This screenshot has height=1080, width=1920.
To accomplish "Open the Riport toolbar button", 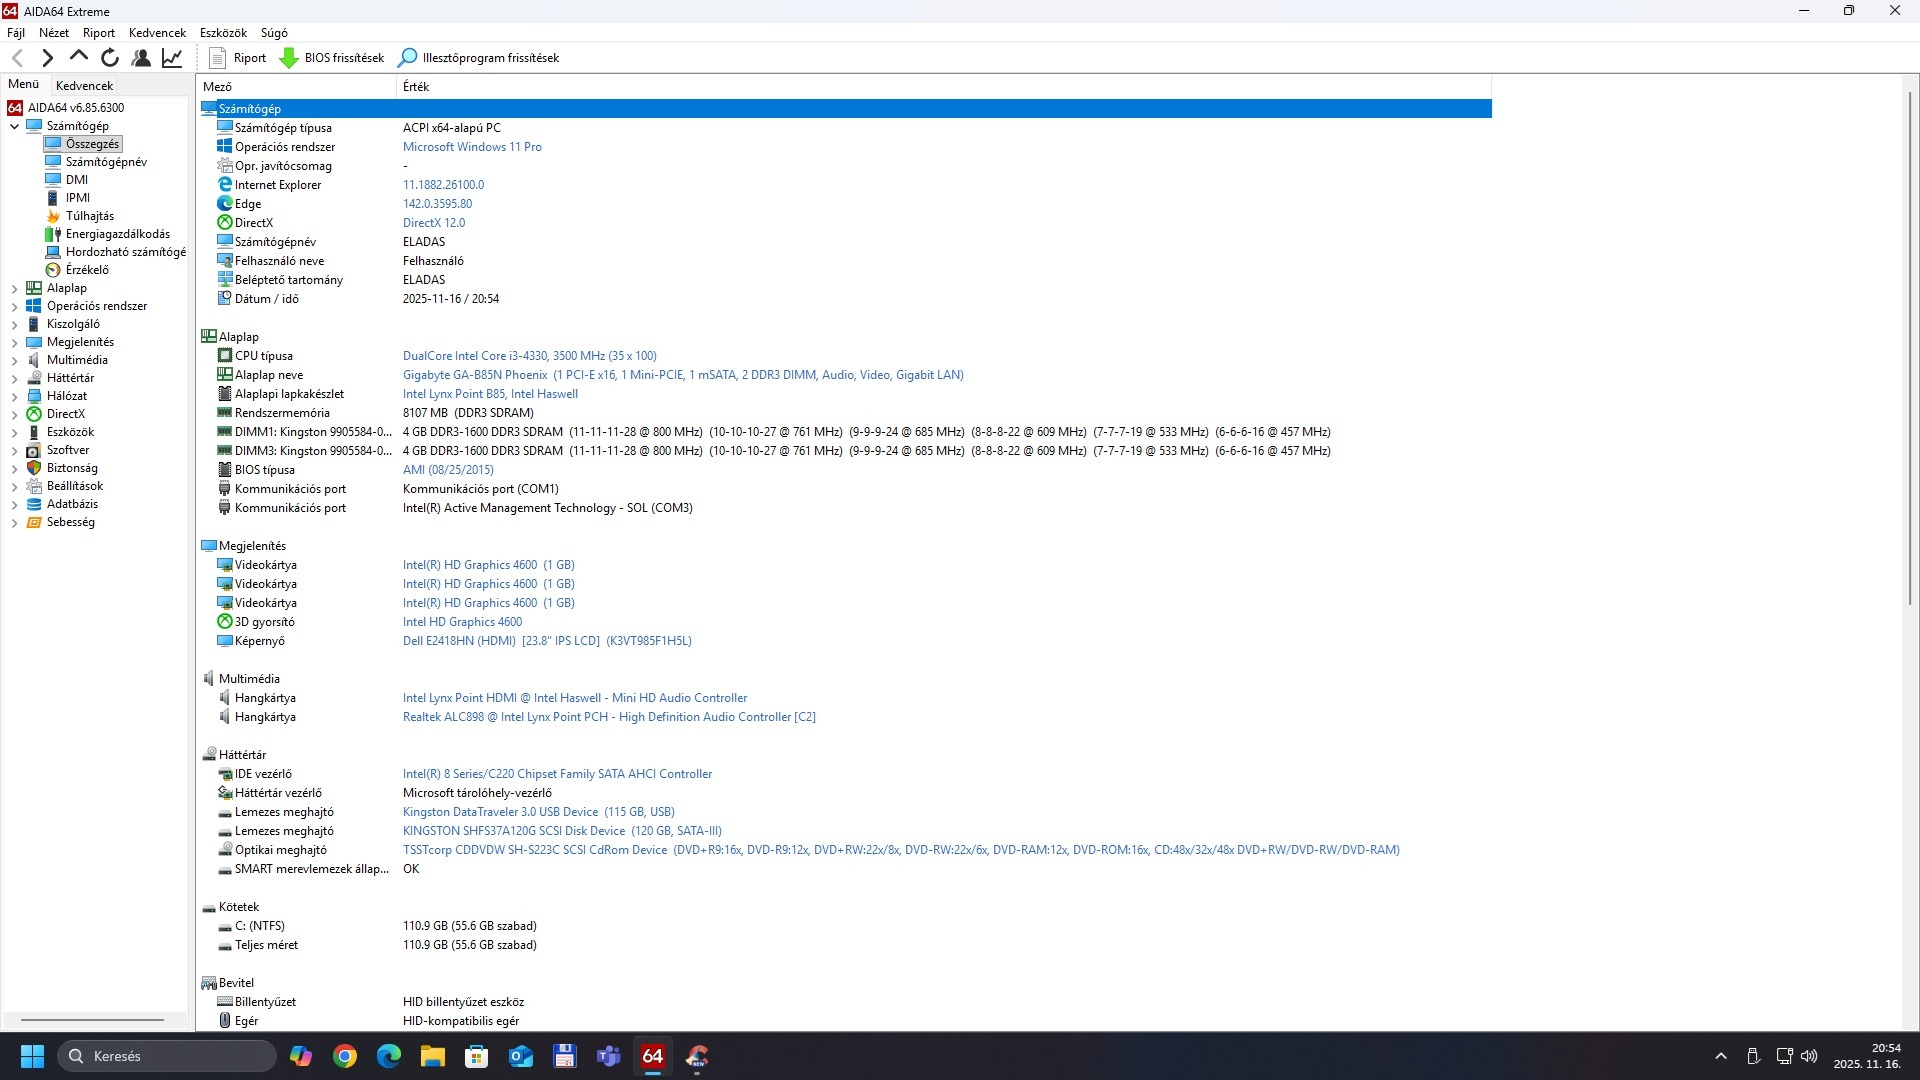I will (x=238, y=58).
